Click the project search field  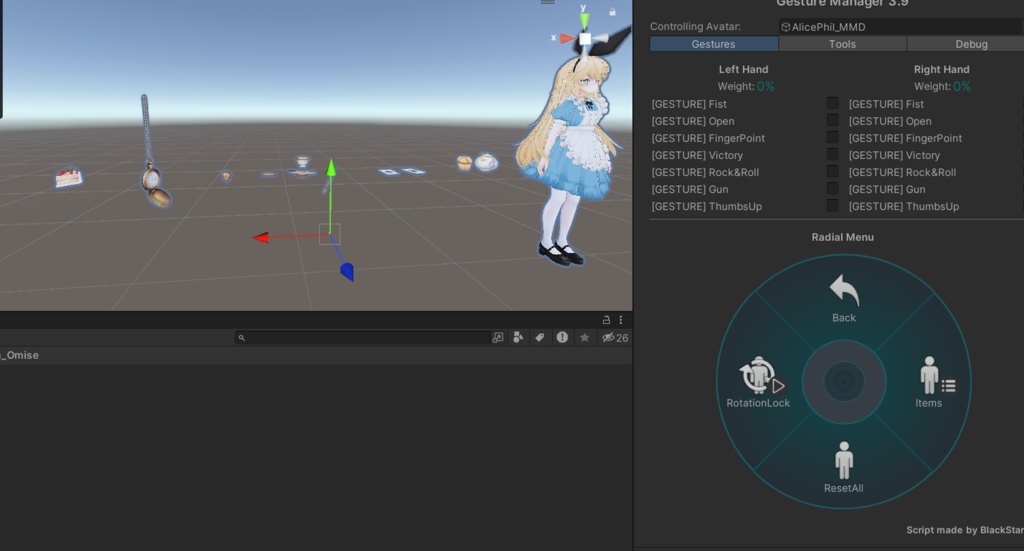[x=362, y=338]
